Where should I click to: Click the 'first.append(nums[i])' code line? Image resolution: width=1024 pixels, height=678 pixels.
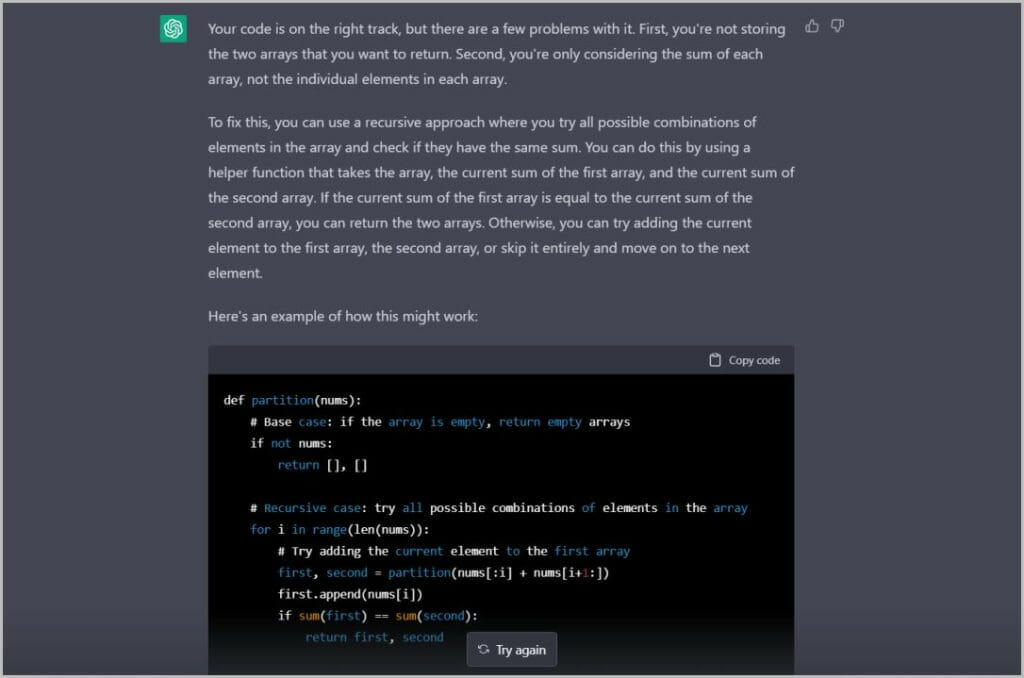(x=350, y=594)
